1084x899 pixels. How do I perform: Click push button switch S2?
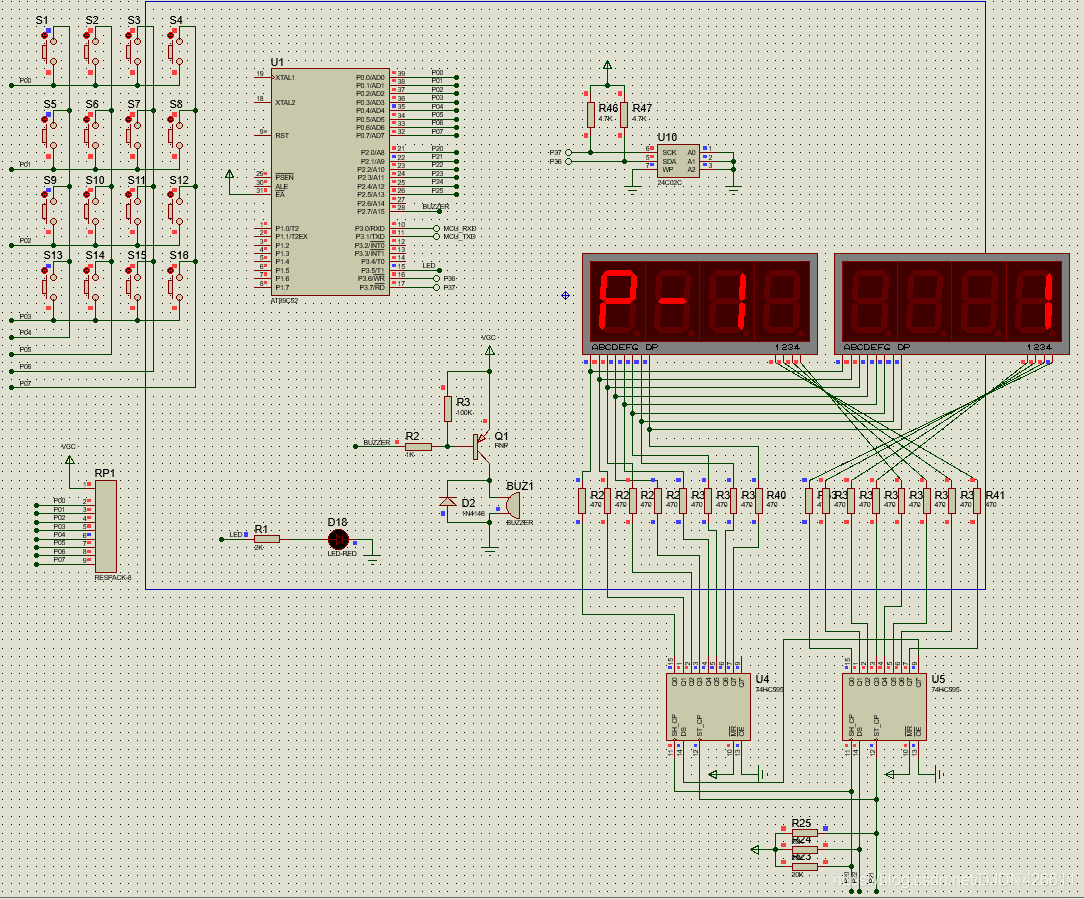coord(91,52)
